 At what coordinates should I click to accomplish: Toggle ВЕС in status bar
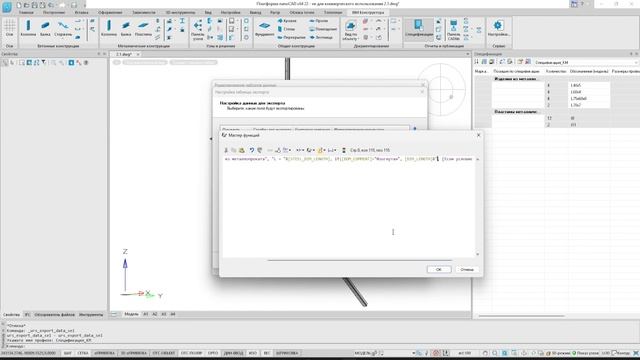[x=267, y=353]
